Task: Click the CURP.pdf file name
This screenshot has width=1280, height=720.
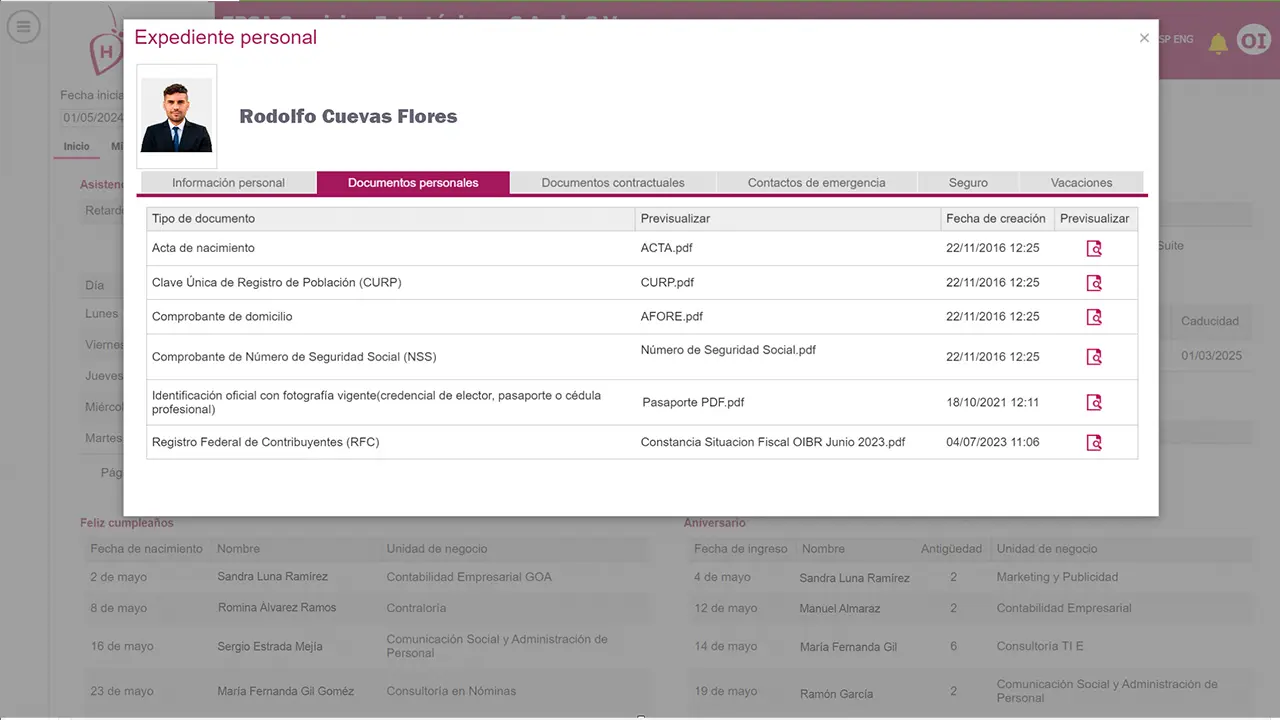Action: [667, 283]
